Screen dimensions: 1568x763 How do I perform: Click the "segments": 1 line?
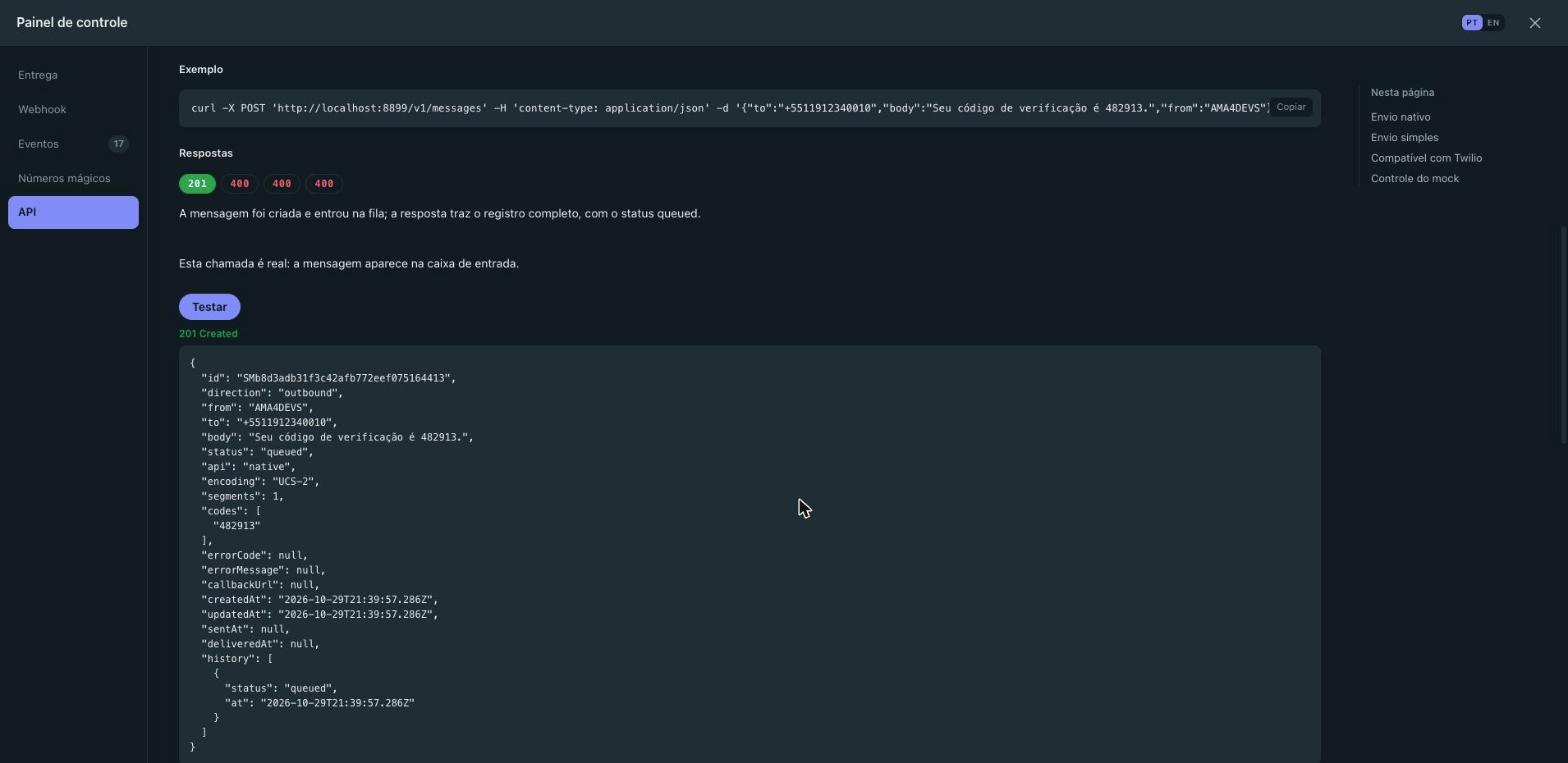point(242,496)
